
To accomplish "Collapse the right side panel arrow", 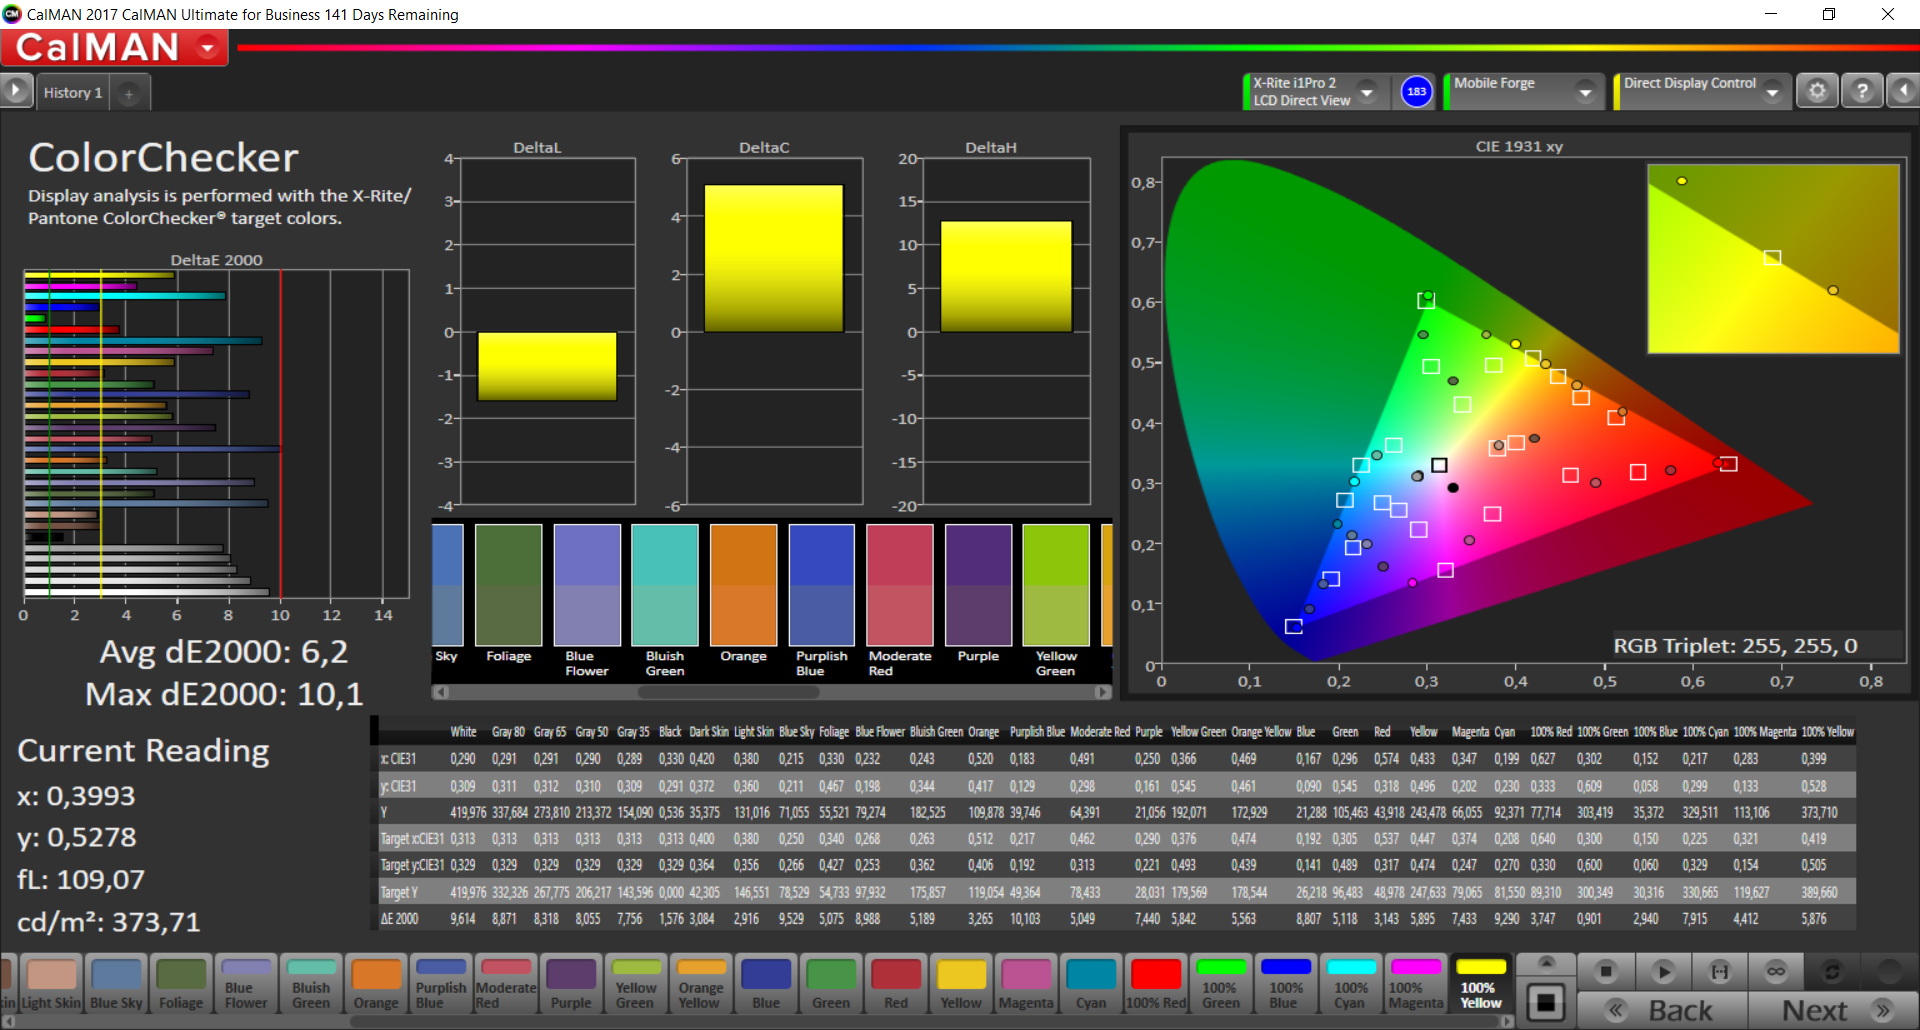I will point(1903,91).
